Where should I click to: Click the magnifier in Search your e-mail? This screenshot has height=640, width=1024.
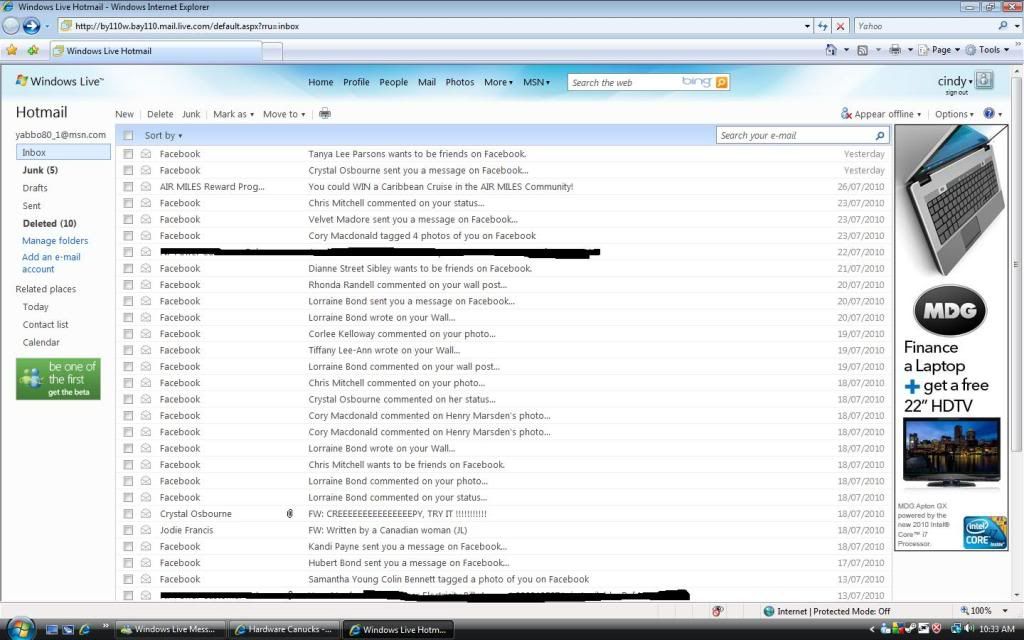pyautogui.click(x=880, y=135)
